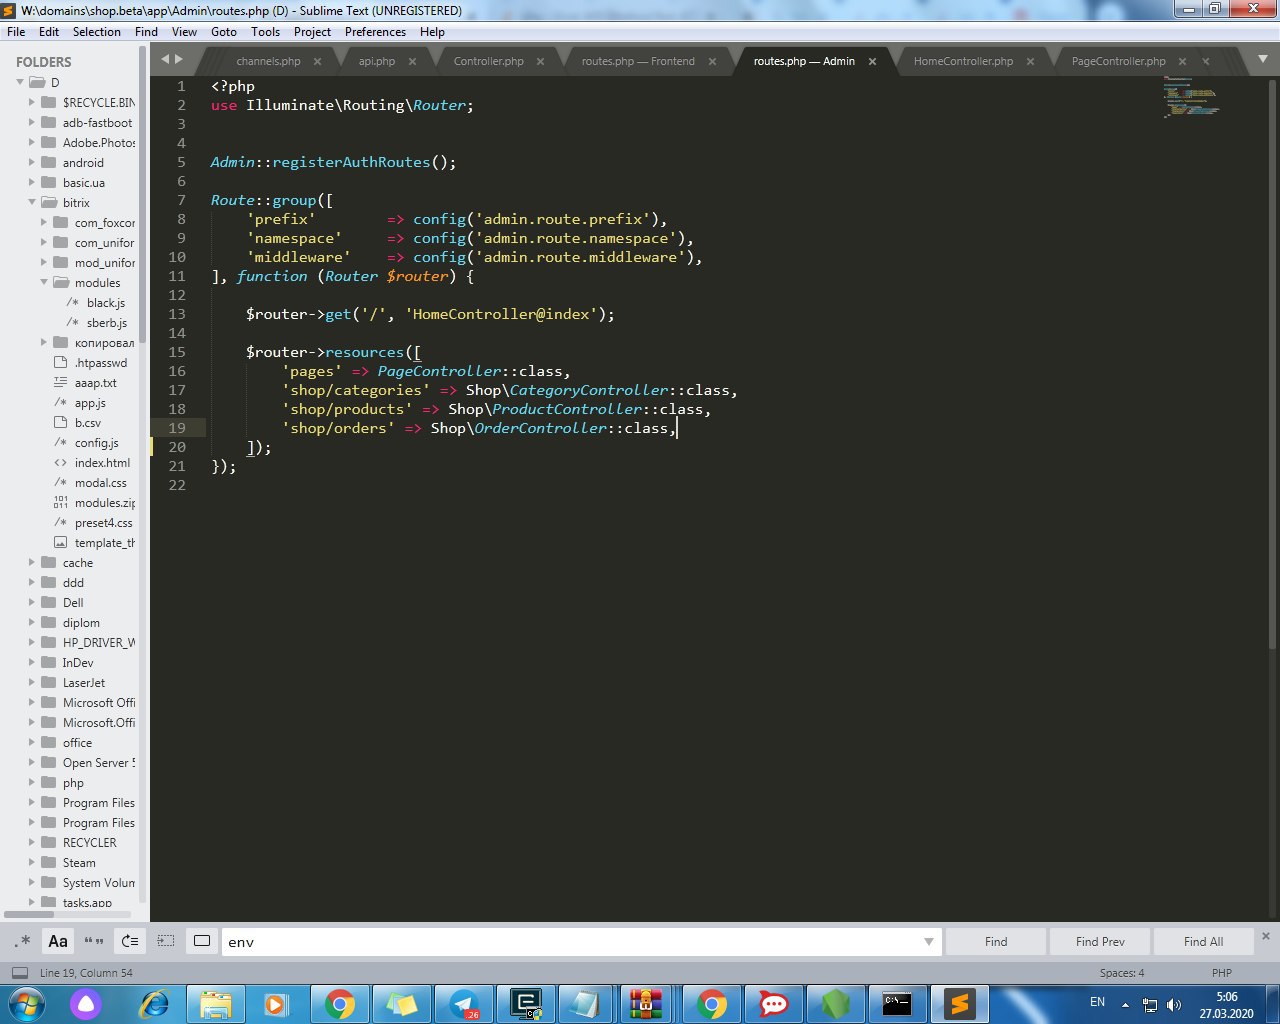
Task: Toggle whole word search option
Action: (94, 941)
